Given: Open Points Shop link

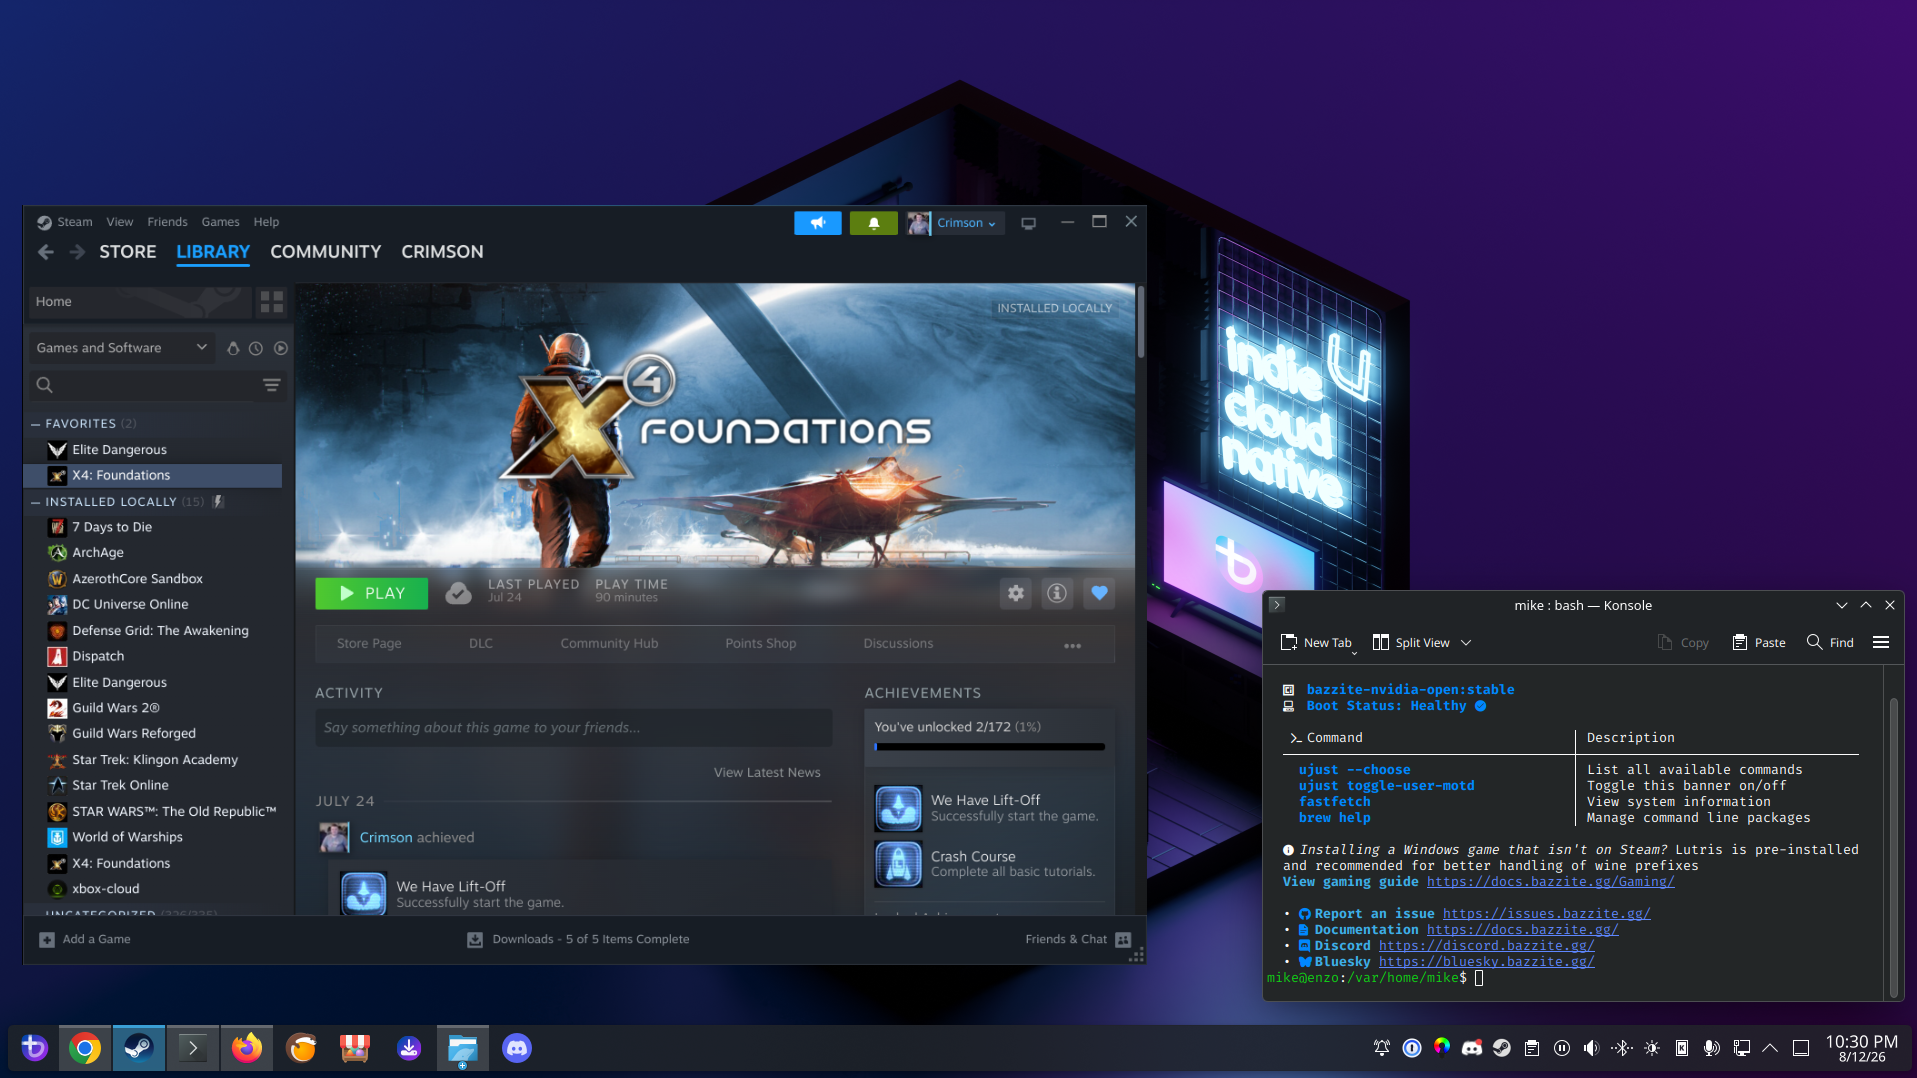Looking at the screenshot, I should 761,644.
